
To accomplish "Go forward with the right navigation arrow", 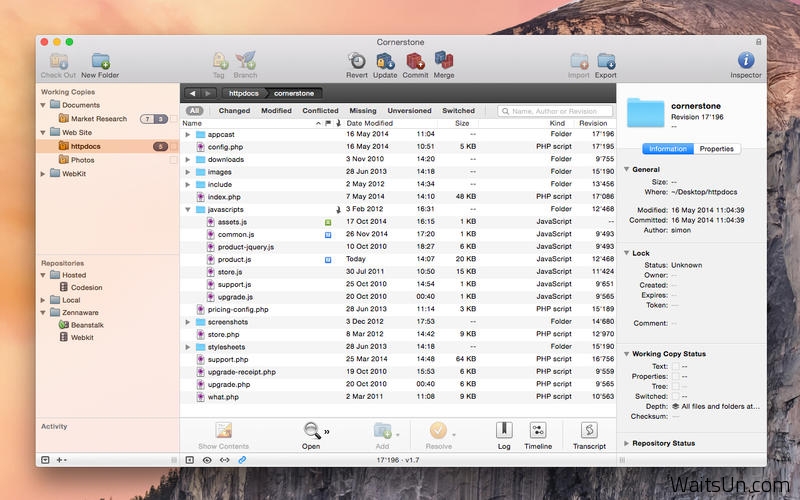I will [x=208, y=93].
